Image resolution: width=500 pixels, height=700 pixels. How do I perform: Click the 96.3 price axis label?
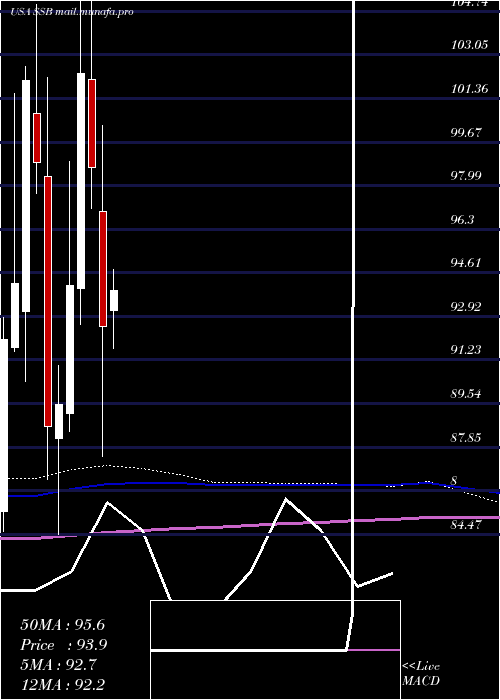pyautogui.click(x=463, y=219)
